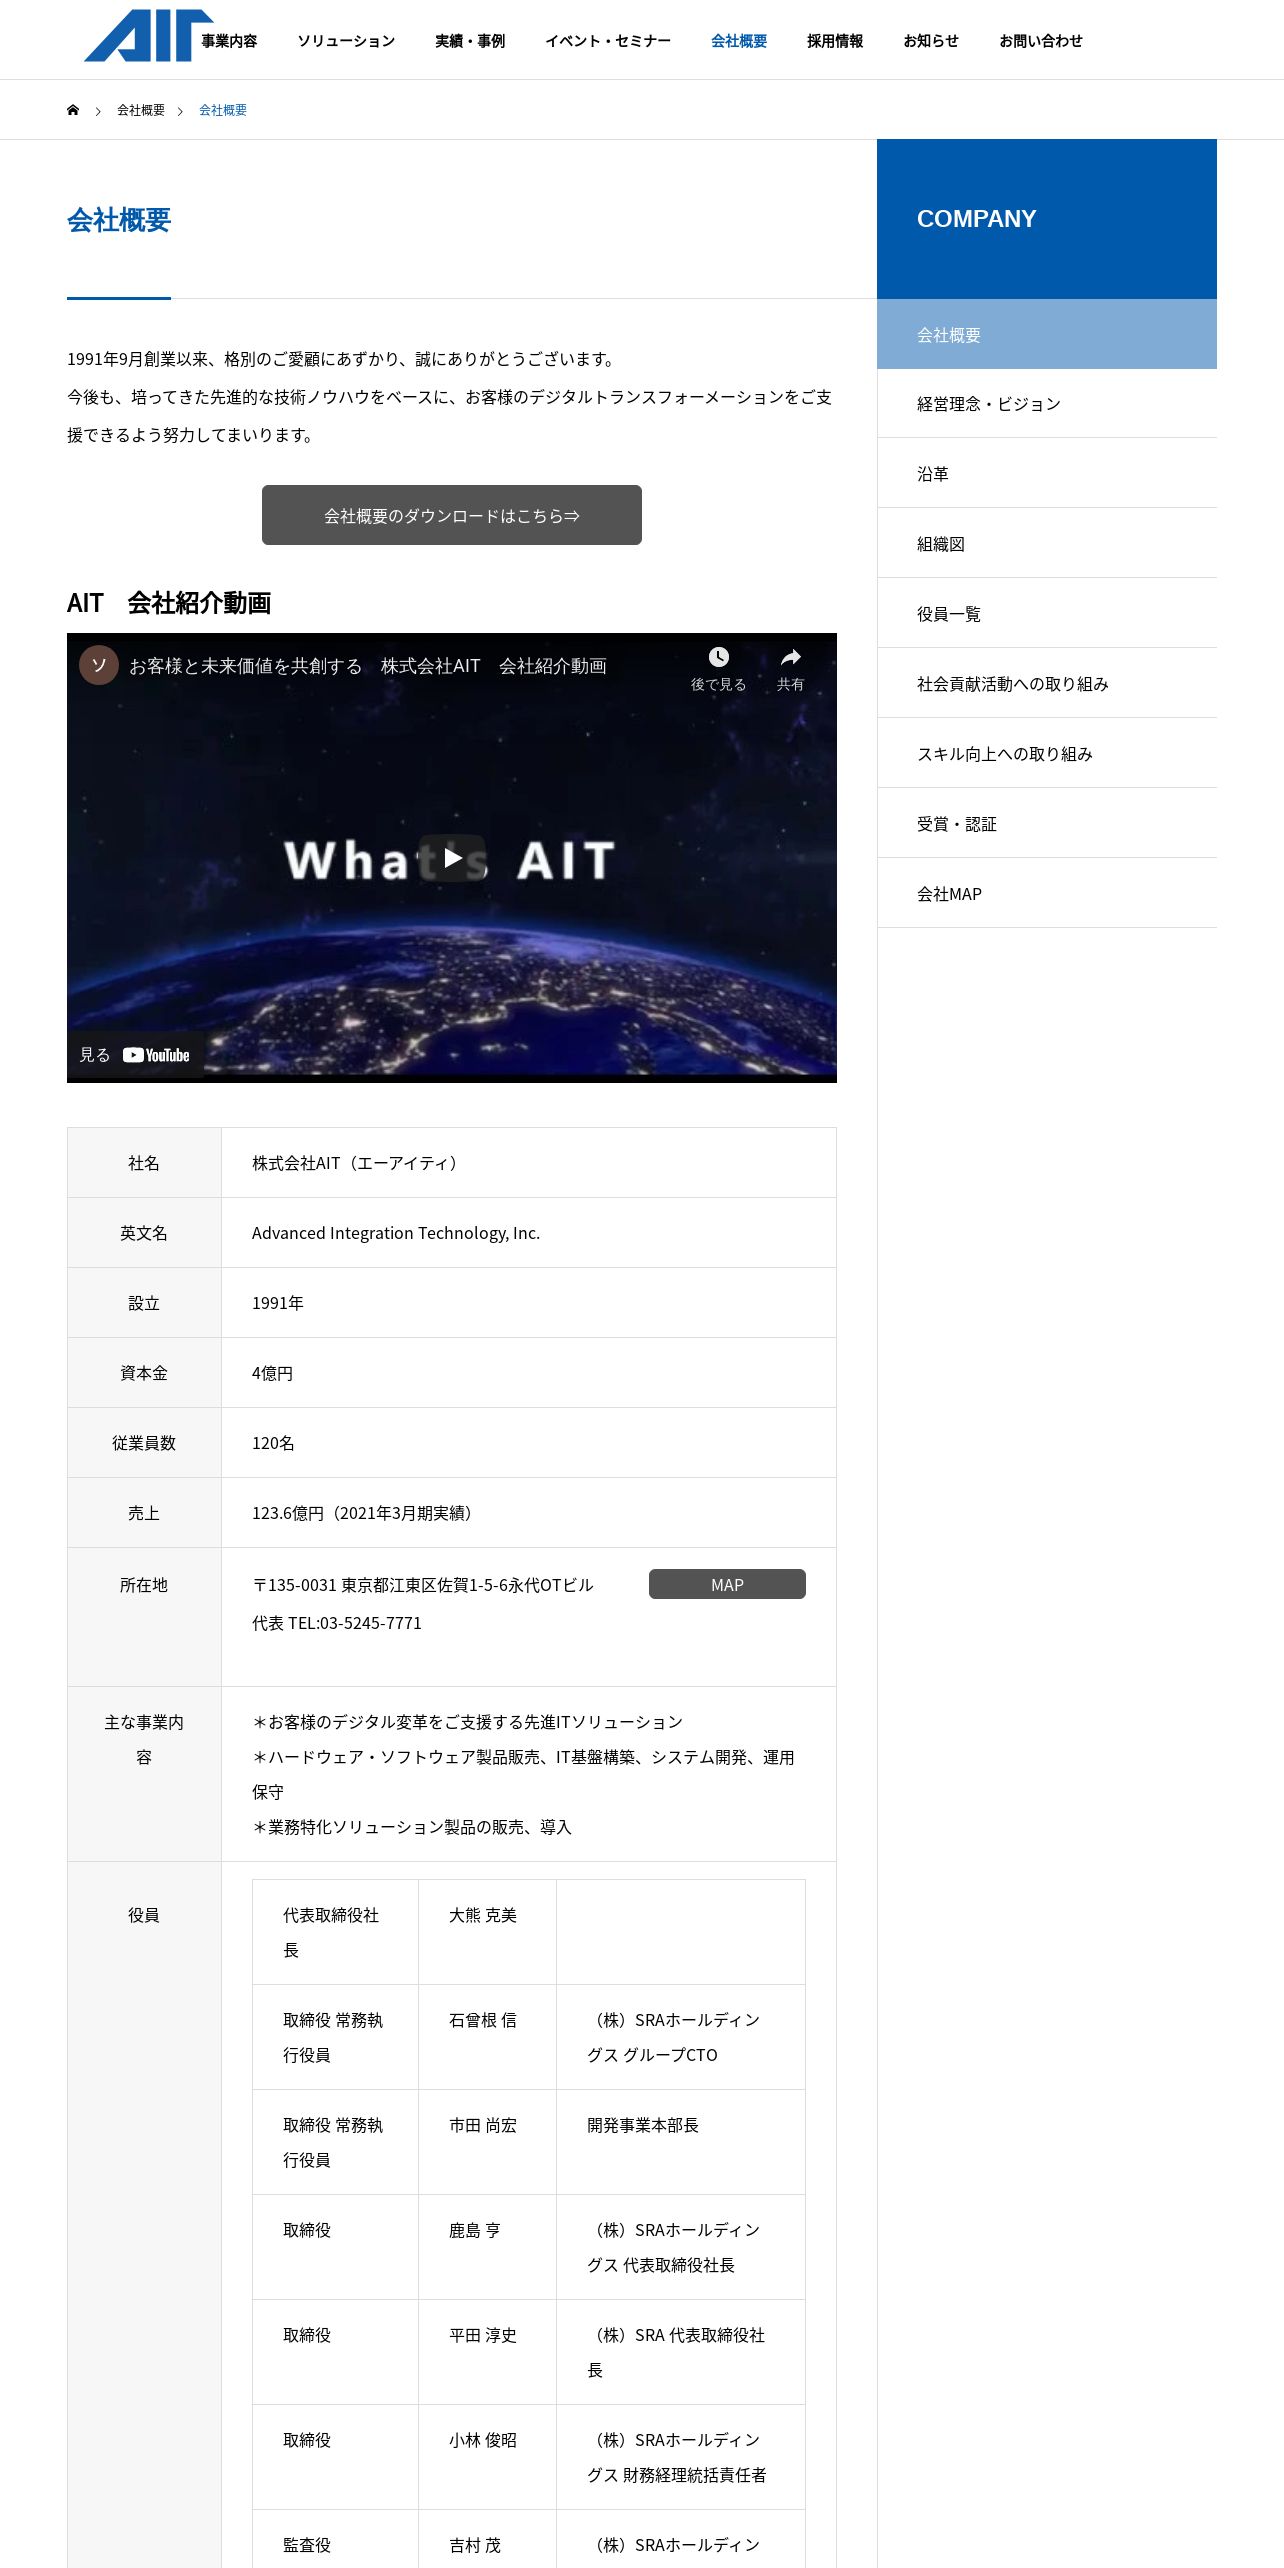The image size is (1284, 2568).
Task: Click the name 平田 淳史
Action: tap(483, 2335)
